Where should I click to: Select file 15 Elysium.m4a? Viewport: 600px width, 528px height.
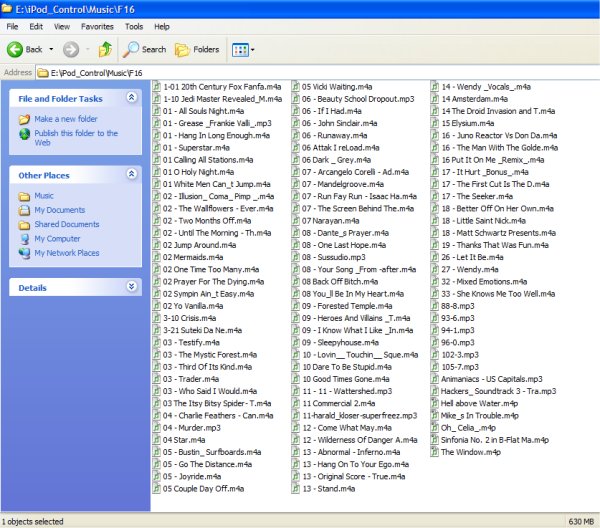(x=468, y=123)
